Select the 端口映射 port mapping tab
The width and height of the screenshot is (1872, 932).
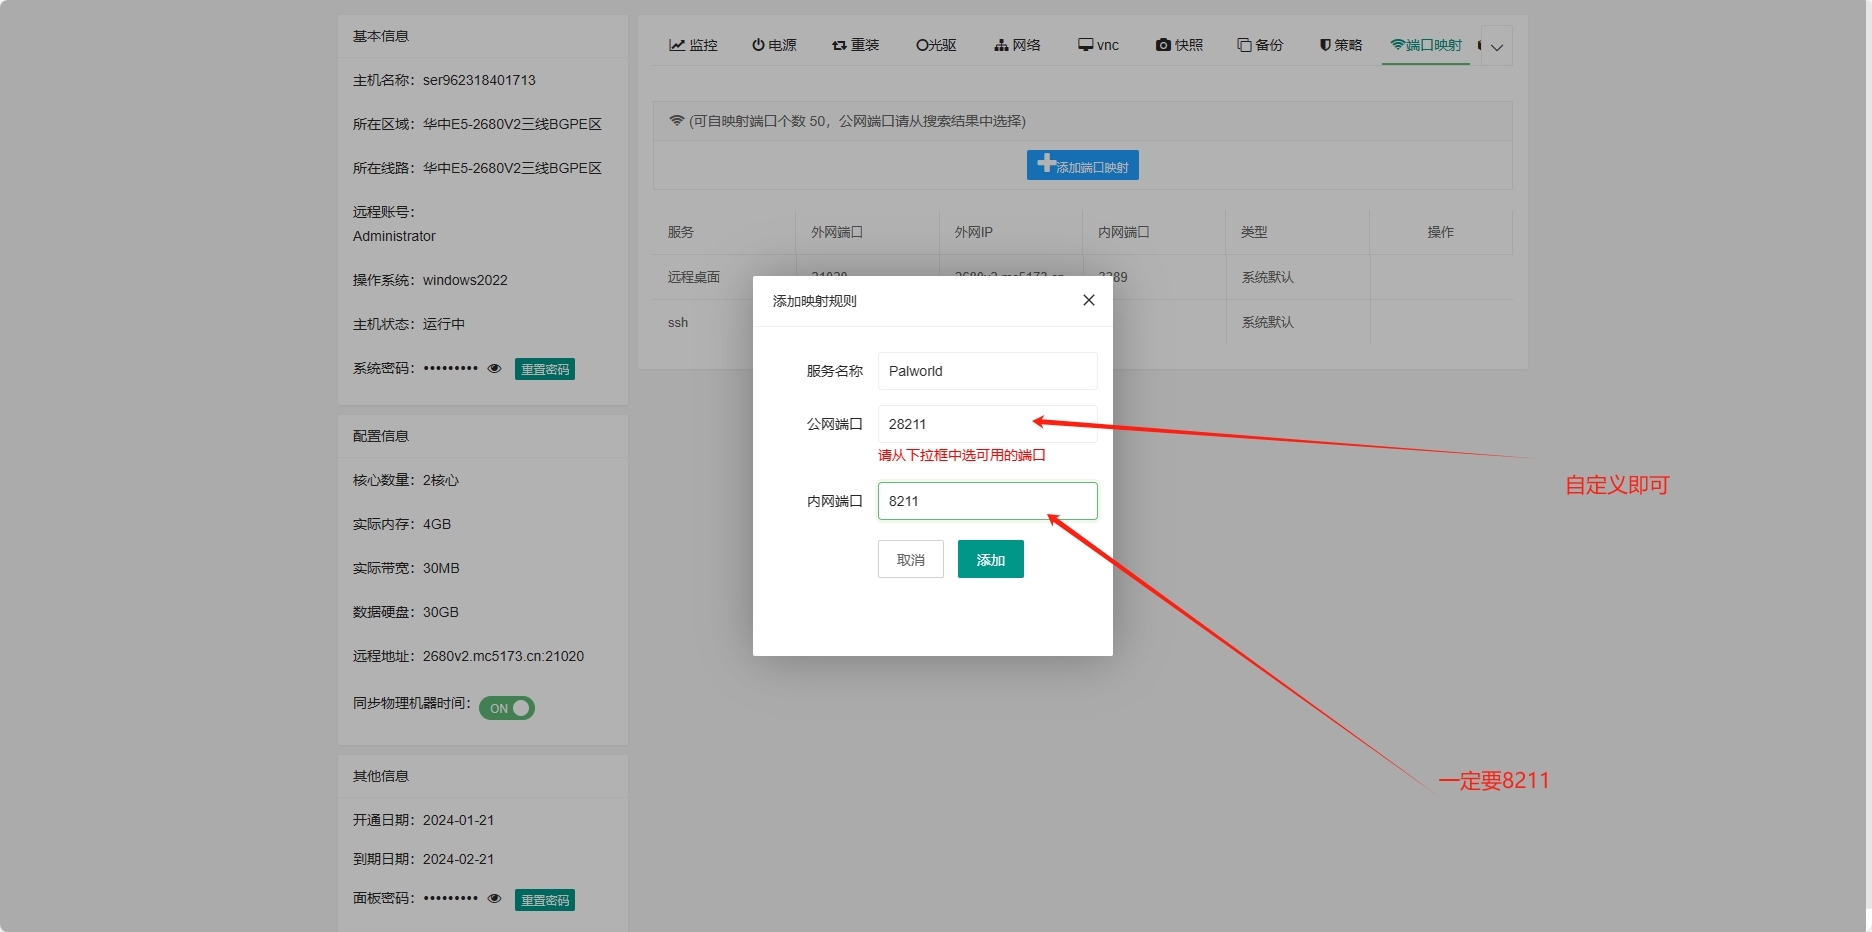click(x=1426, y=45)
